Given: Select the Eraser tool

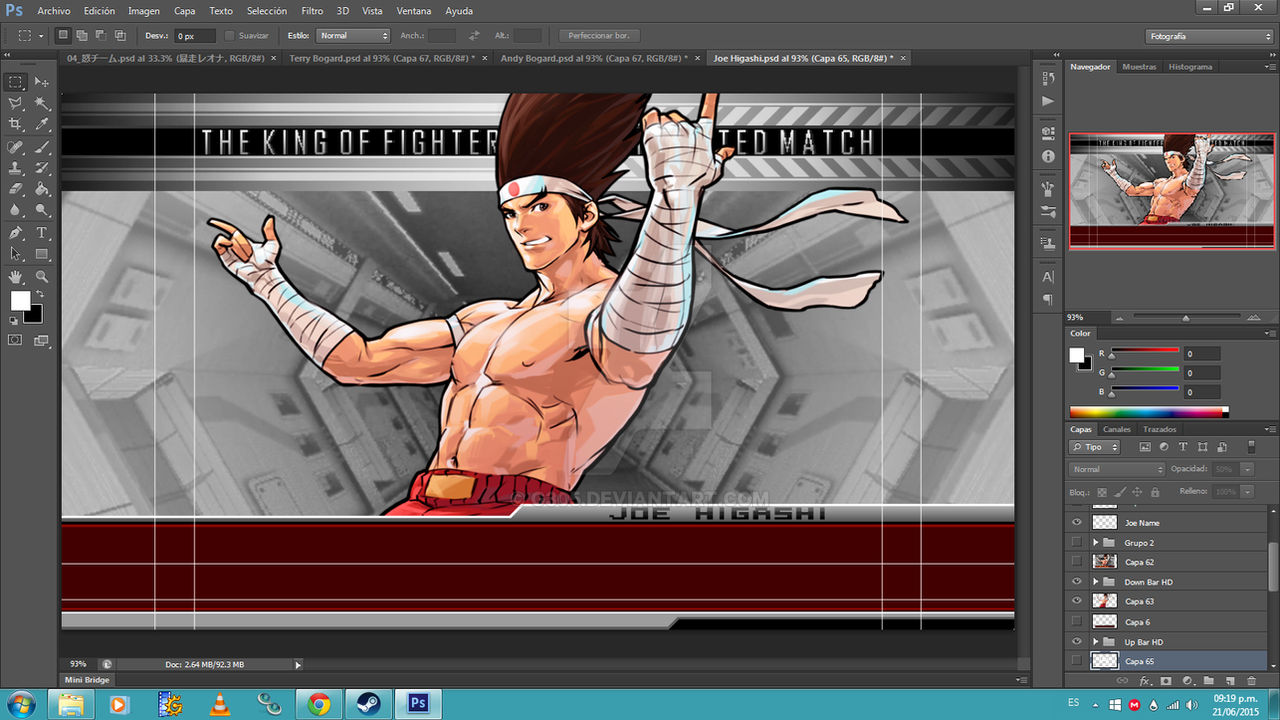Looking at the screenshot, I should tap(15, 189).
